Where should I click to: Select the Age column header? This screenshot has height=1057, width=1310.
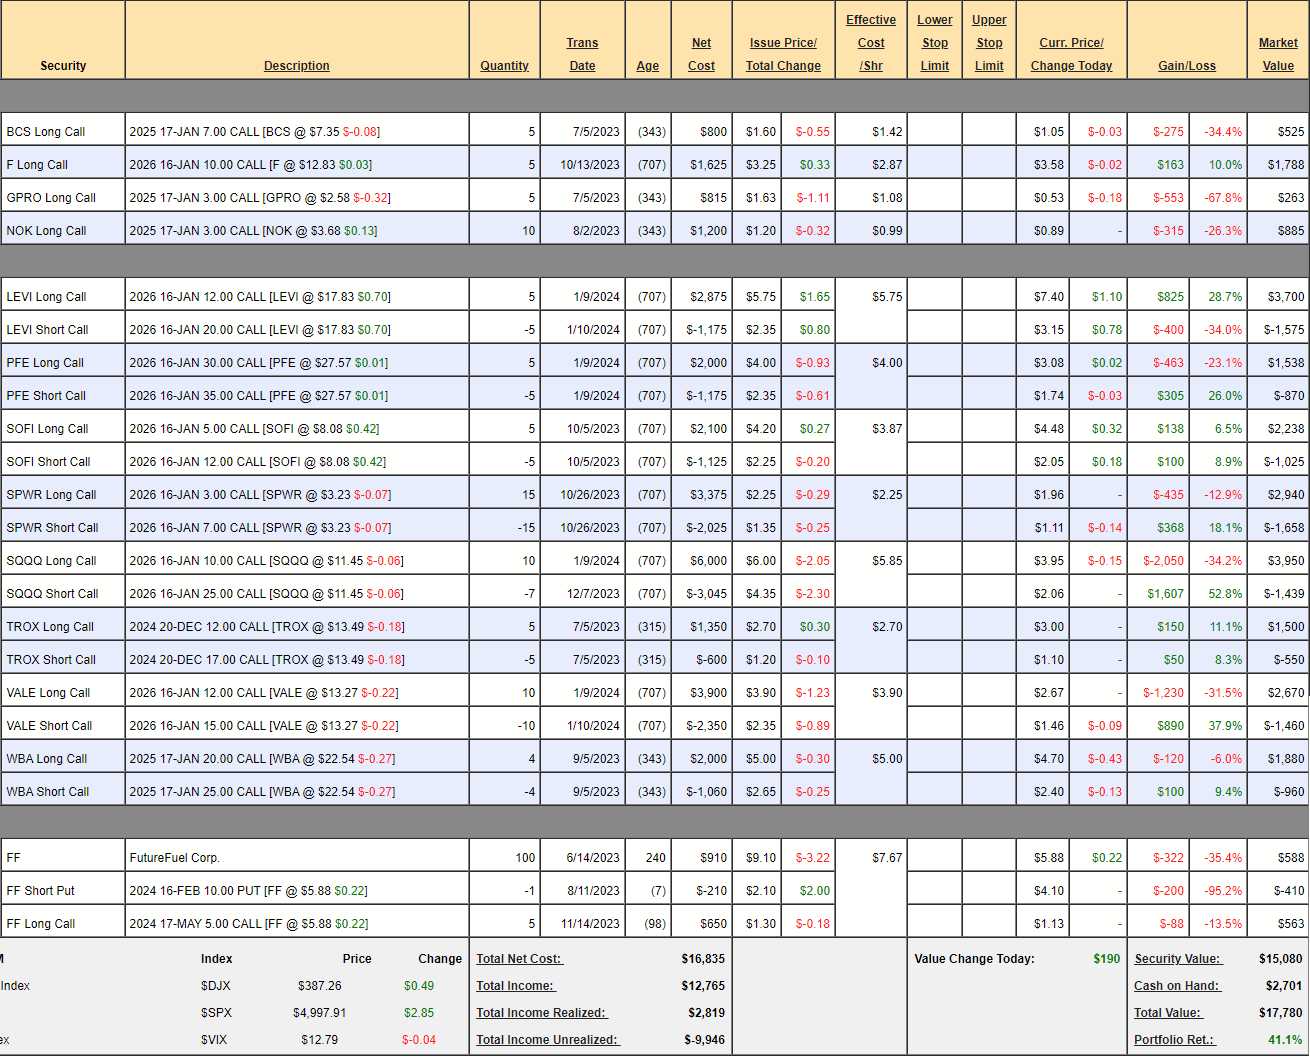coord(648,66)
